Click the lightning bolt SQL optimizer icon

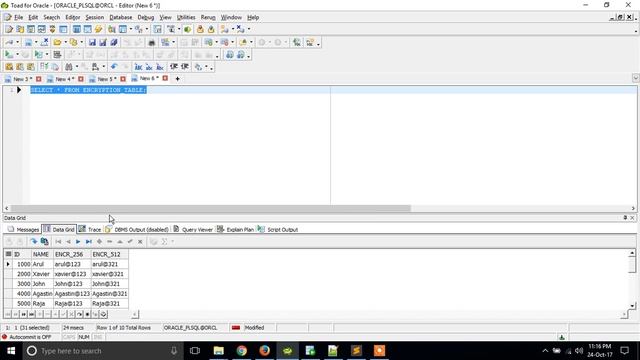pyautogui.click(x=98, y=29)
